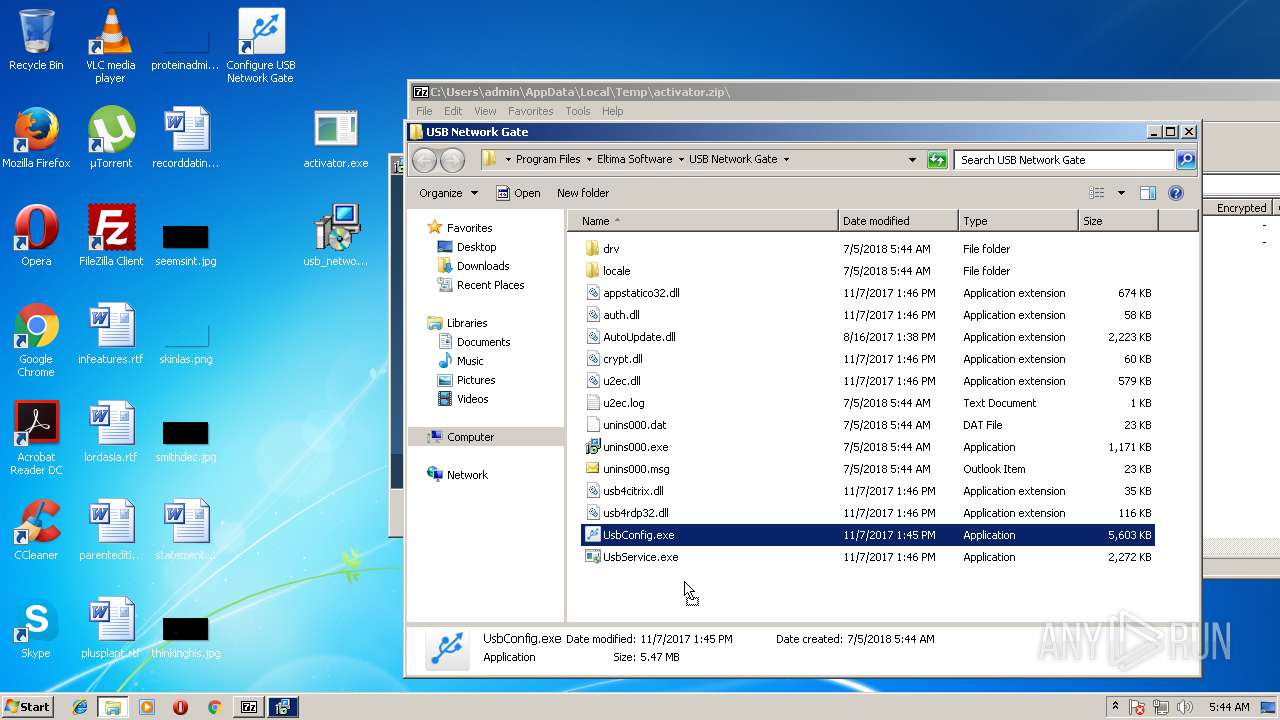Image resolution: width=1280 pixels, height=720 pixels.
Task: Select Downloads in navigation pane
Action: pos(483,266)
